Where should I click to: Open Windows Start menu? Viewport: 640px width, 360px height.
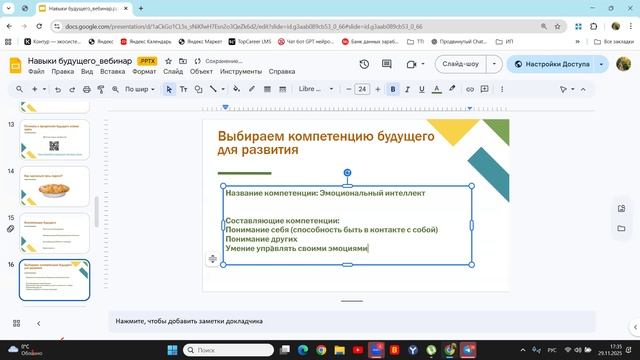[172, 350]
